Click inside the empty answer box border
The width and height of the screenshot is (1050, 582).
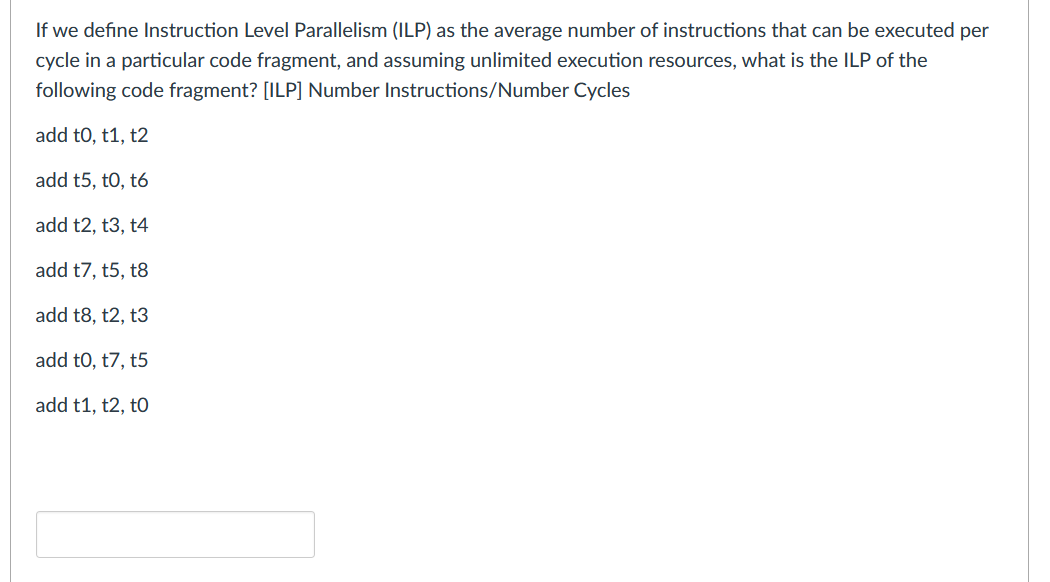(175, 534)
